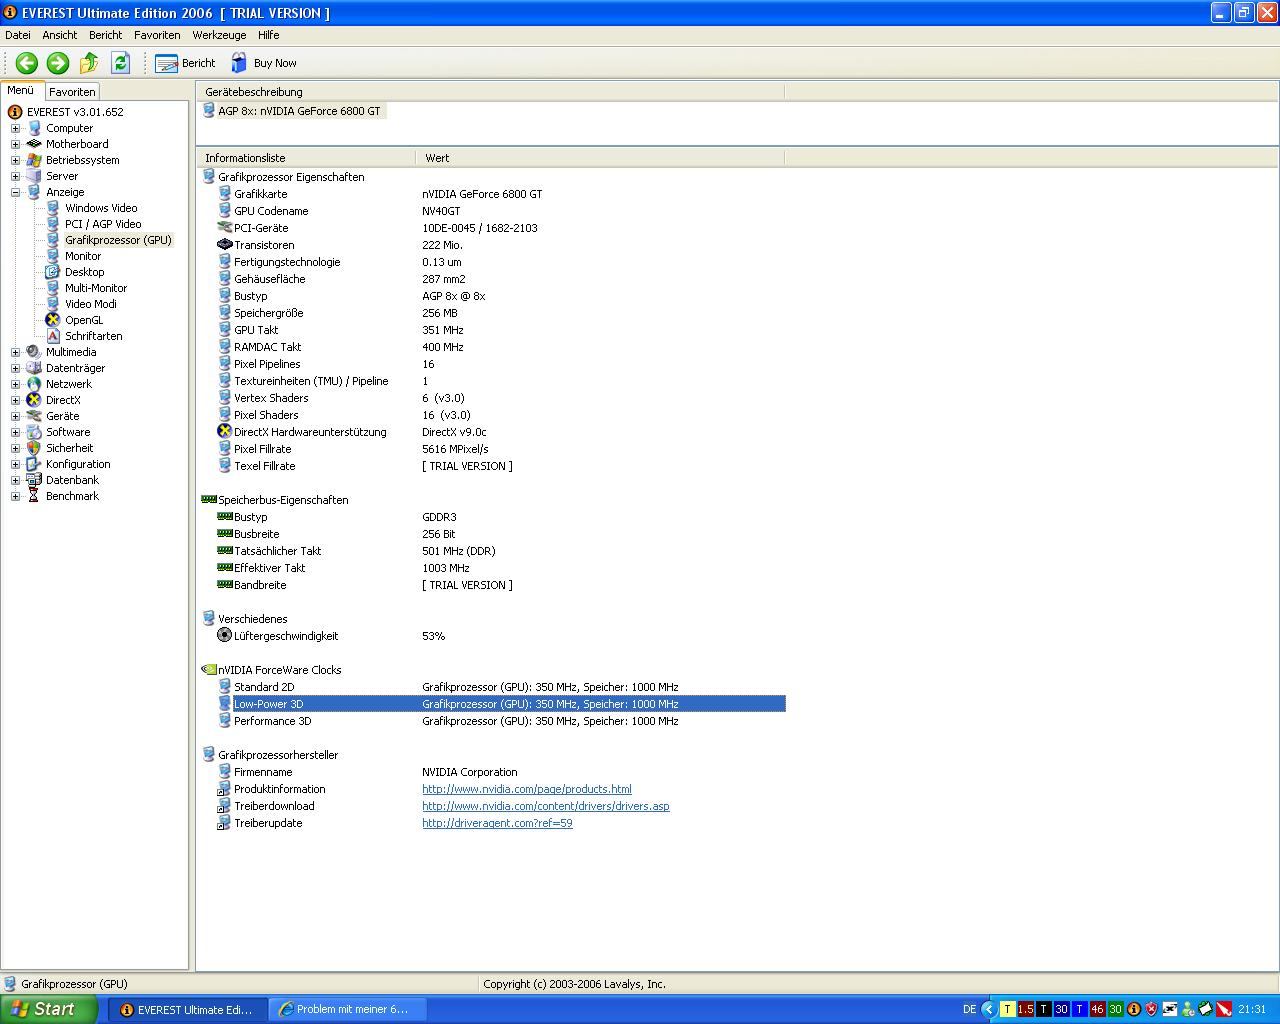Screen dimensions: 1280x1024
Task: Select the Schriftarten font icon in the tree
Action: (53, 336)
